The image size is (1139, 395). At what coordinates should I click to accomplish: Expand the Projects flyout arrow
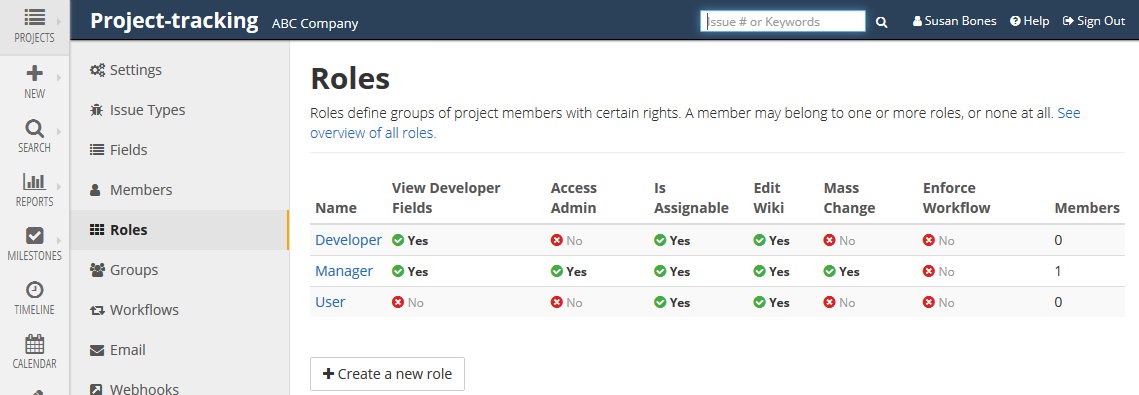tap(59, 23)
